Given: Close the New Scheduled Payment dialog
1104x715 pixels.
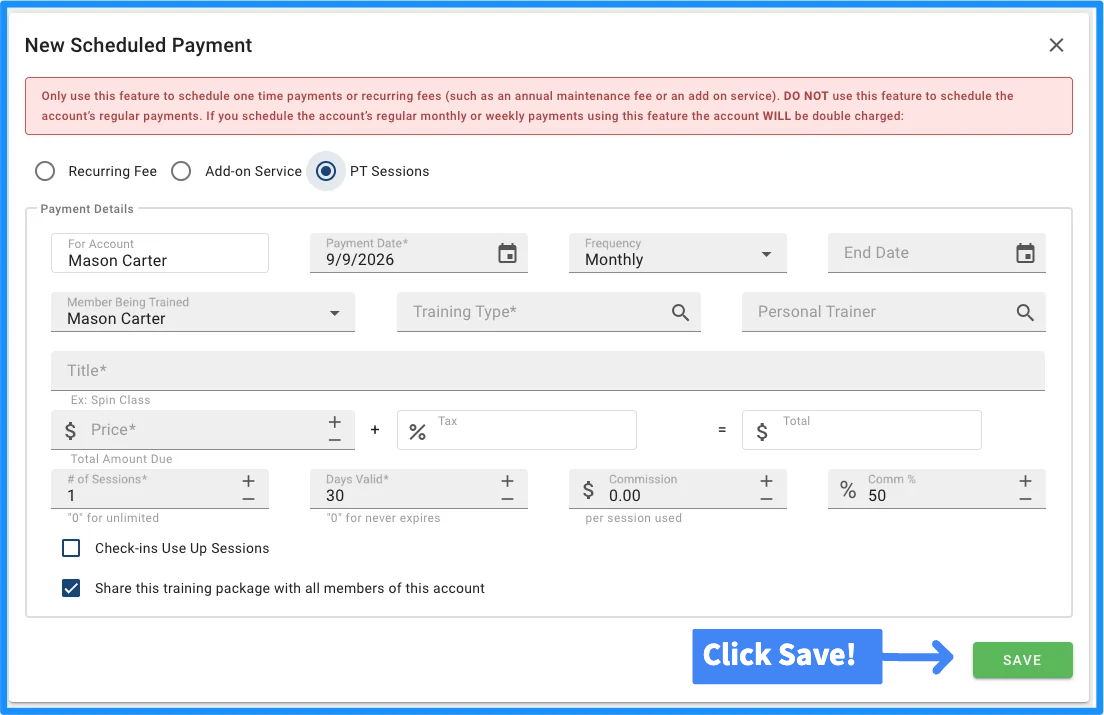Looking at the screenshot, I should coord(1056,45).
